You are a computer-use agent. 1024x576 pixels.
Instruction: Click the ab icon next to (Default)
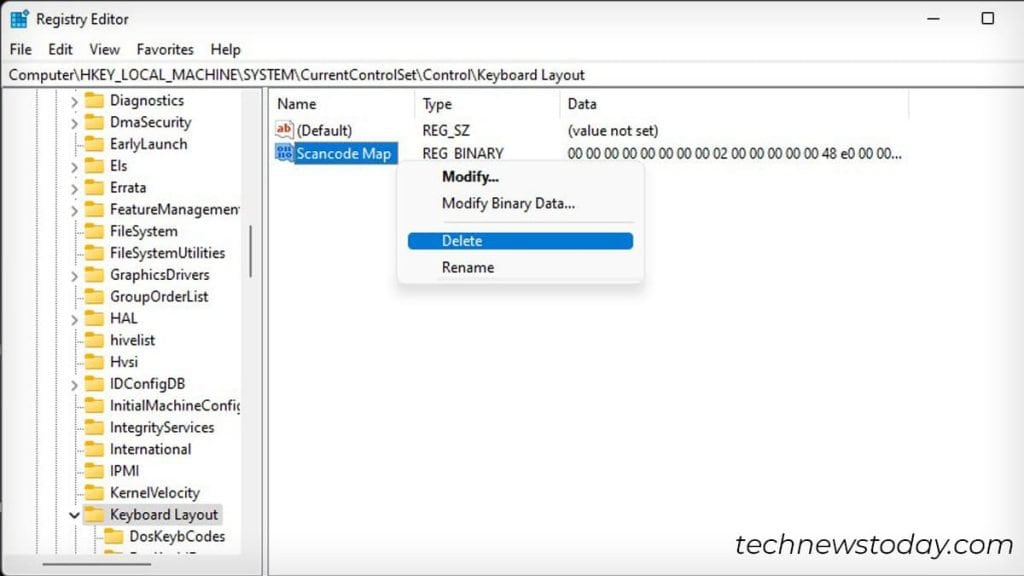tap(283, 130)
